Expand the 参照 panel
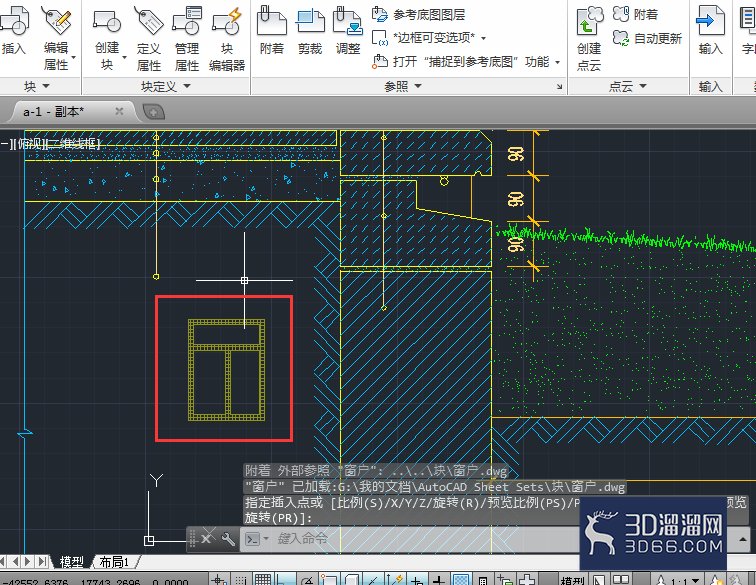Image resolution: width=756 pixels, height=585 pixels. (x=403, y=86)
